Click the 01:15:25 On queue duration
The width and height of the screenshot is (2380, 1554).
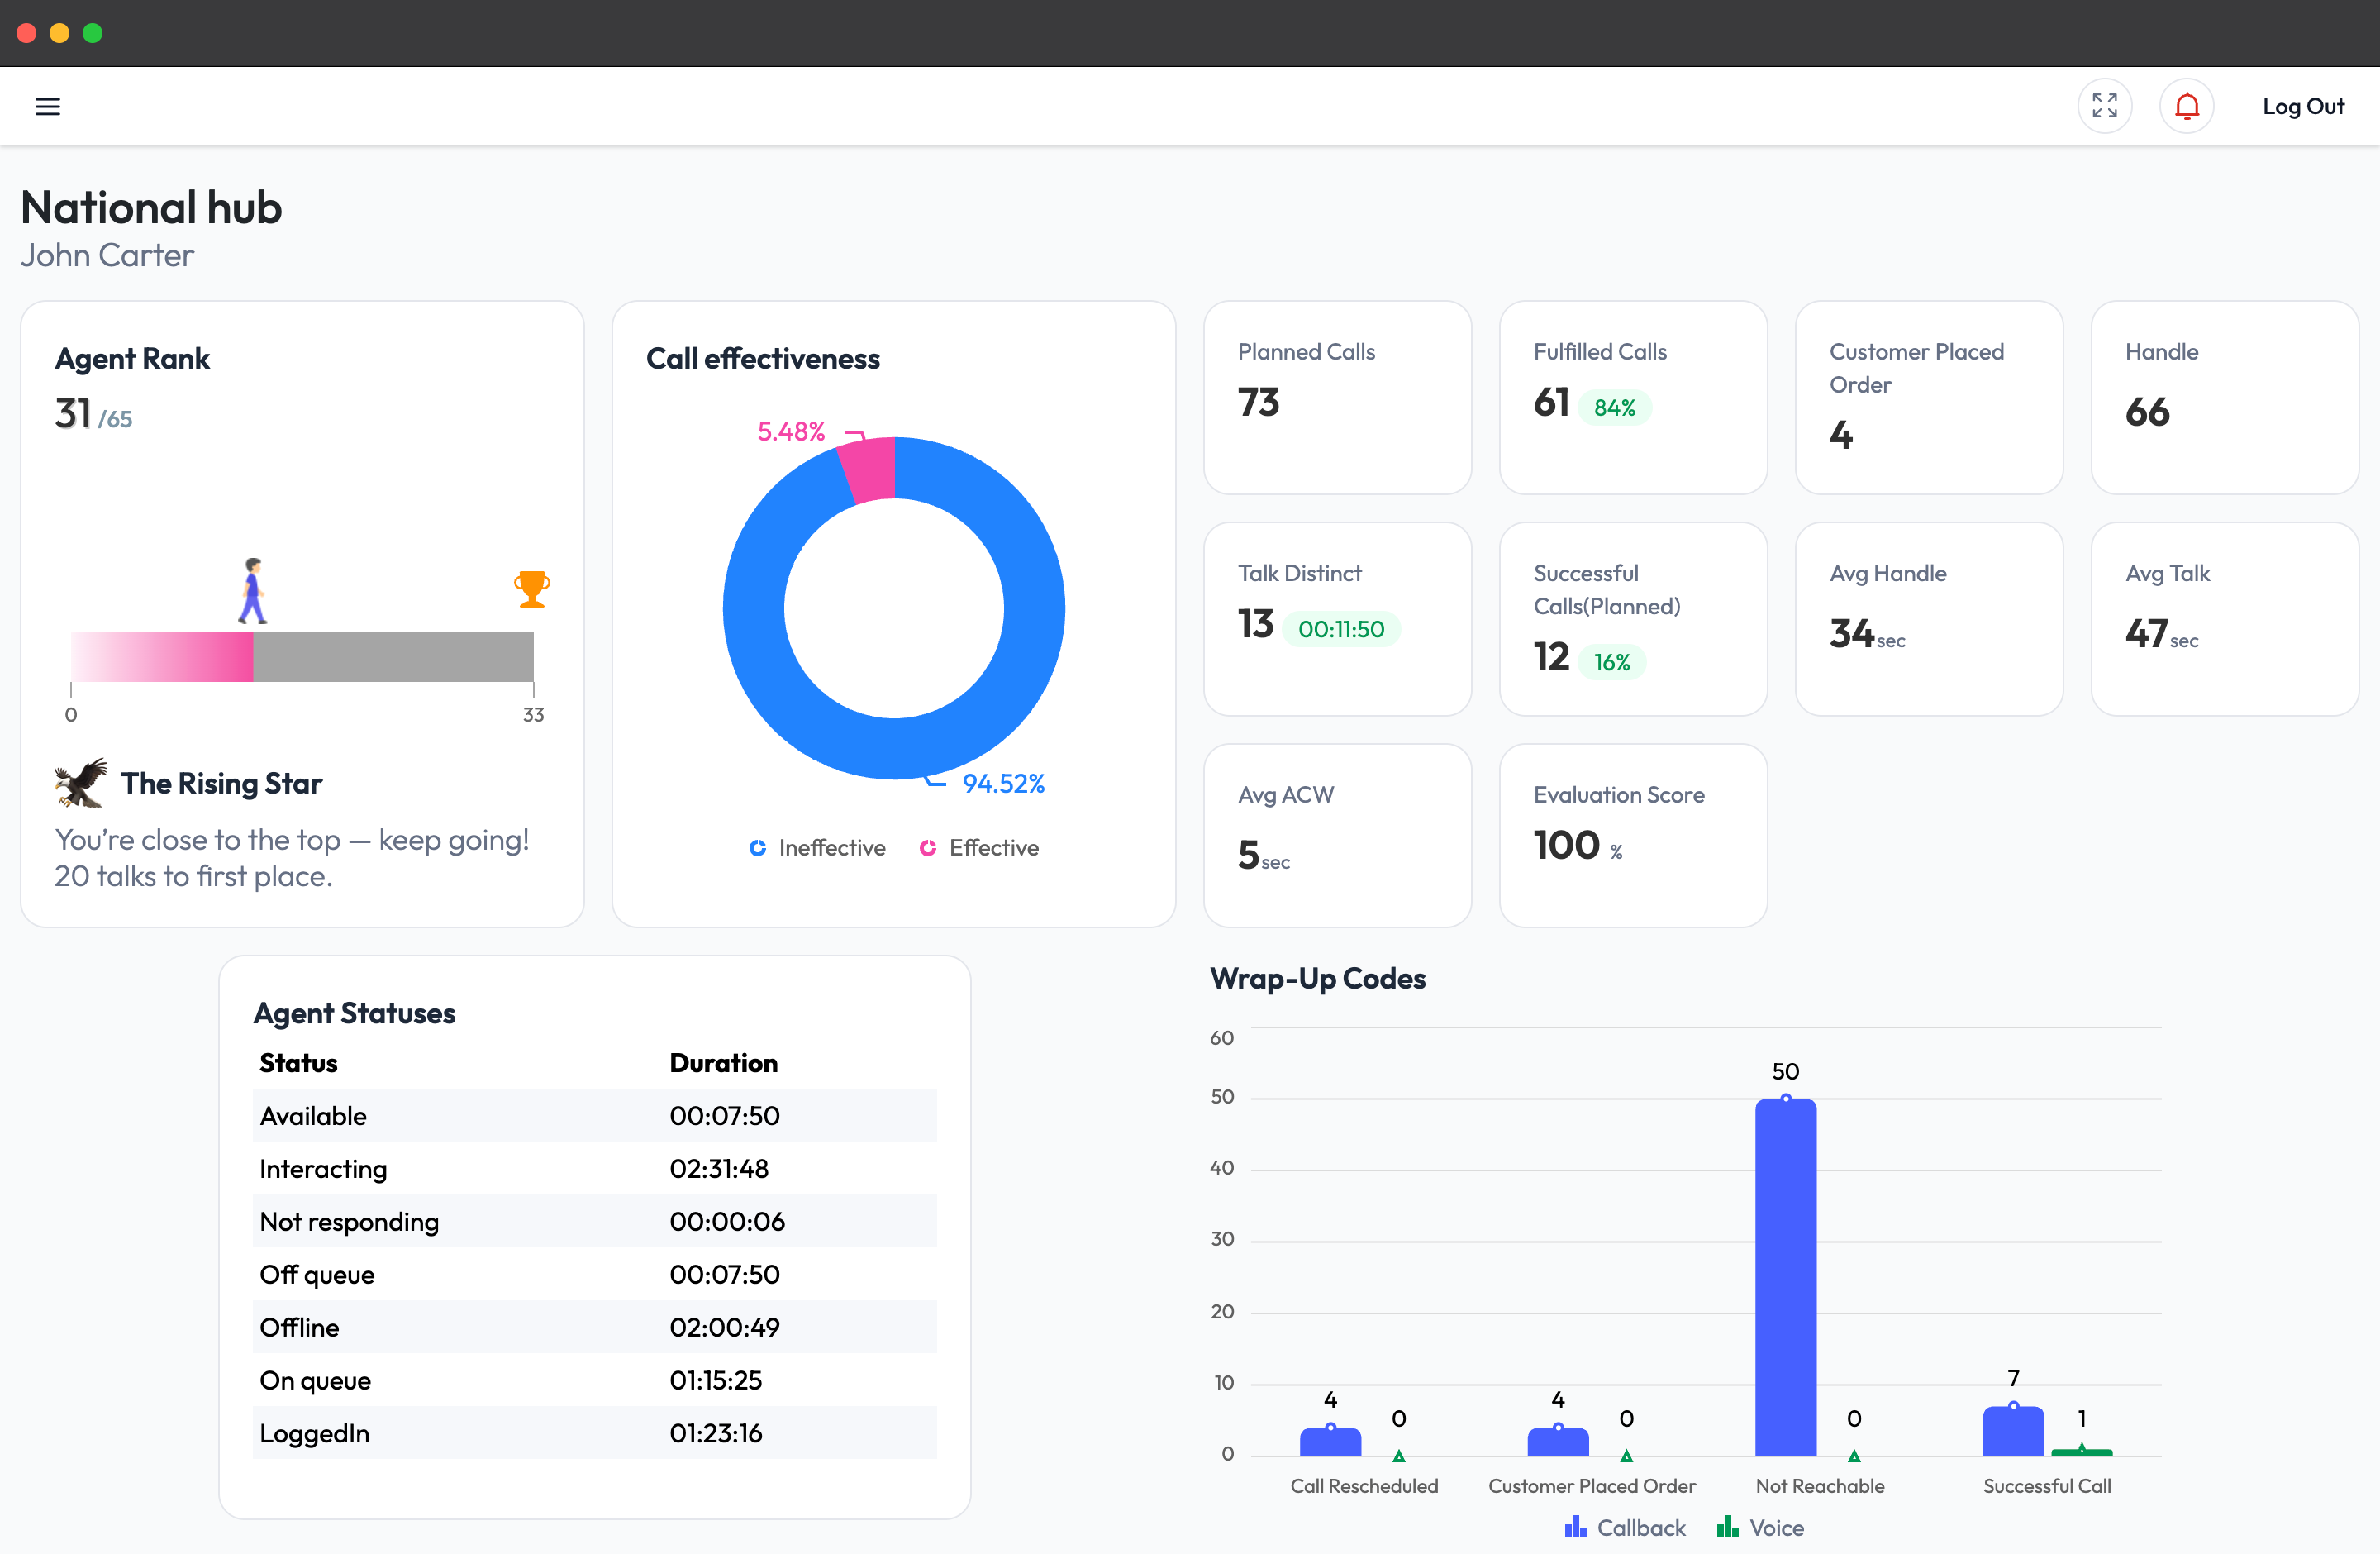[x=716, y=1380]
